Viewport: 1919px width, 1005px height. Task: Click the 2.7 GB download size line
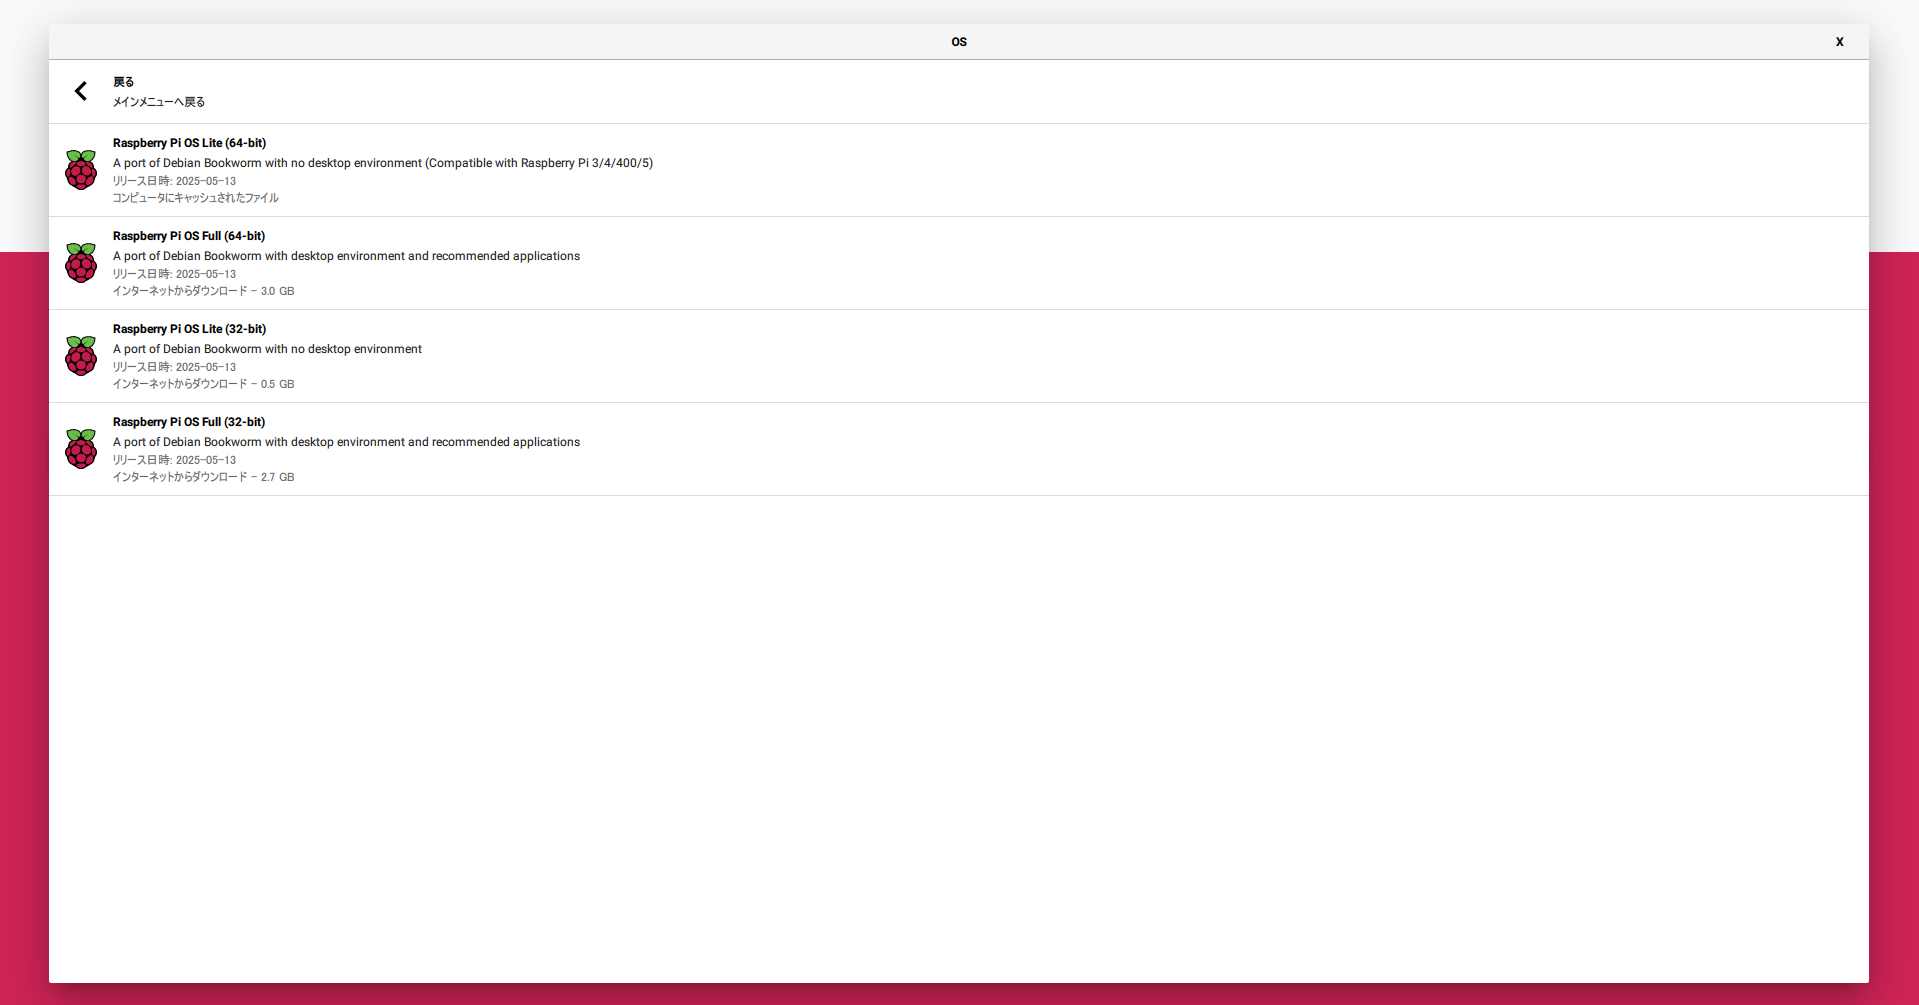click(x=203, y=477)
